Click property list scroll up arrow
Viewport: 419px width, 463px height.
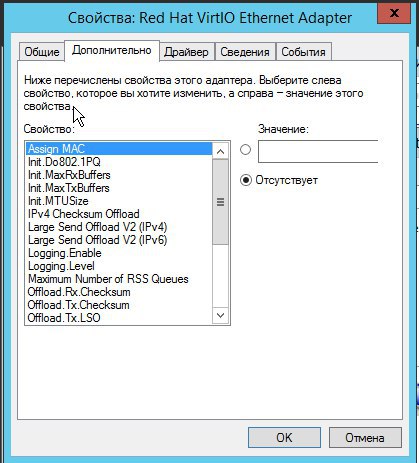(x=220, y=151)
